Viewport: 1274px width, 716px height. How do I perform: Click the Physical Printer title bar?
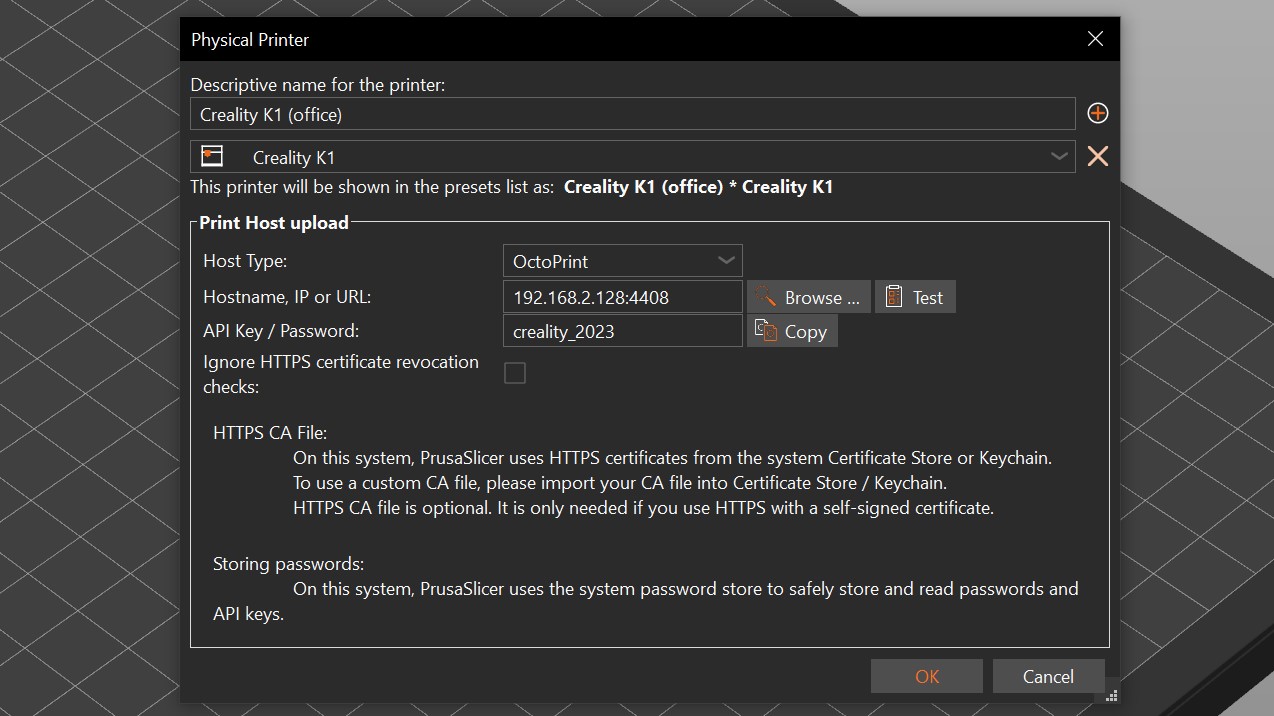600,40
